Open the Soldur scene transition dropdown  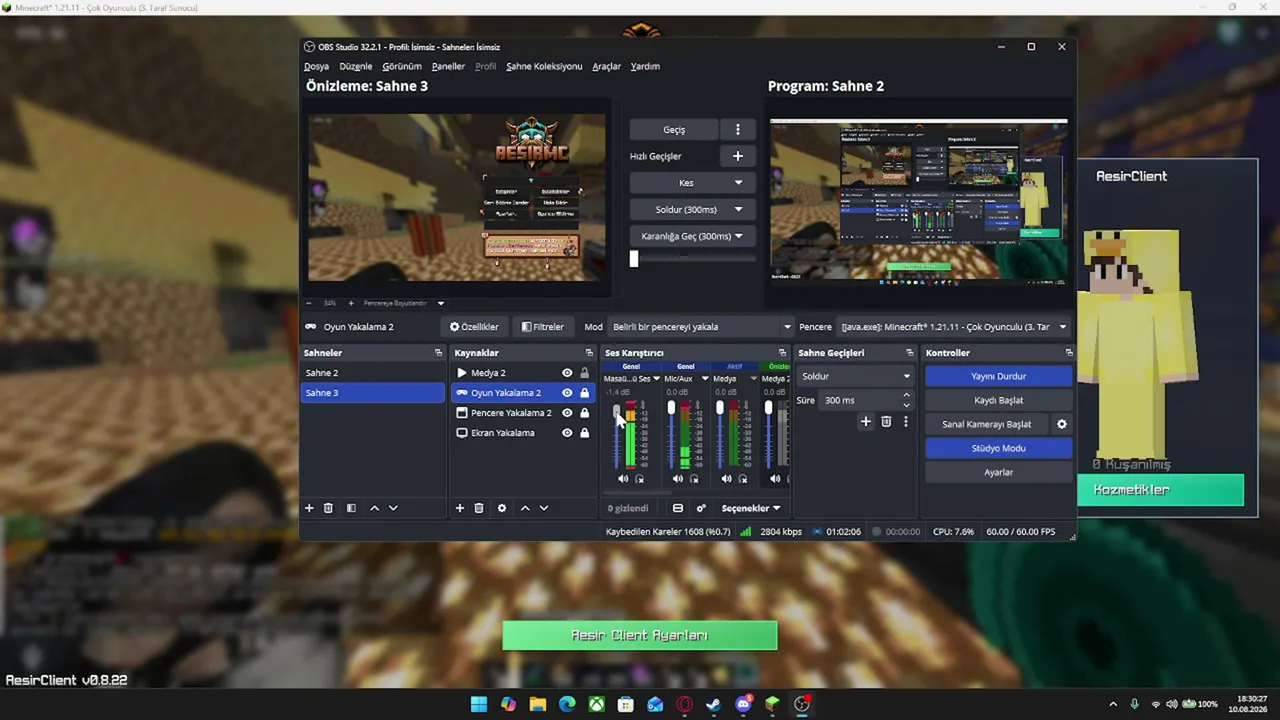tap(855, 376)
